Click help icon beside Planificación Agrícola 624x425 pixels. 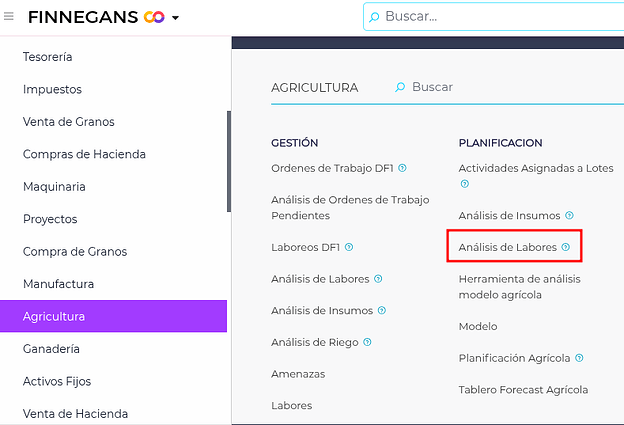pyautogui.click(x=580, y=358)
